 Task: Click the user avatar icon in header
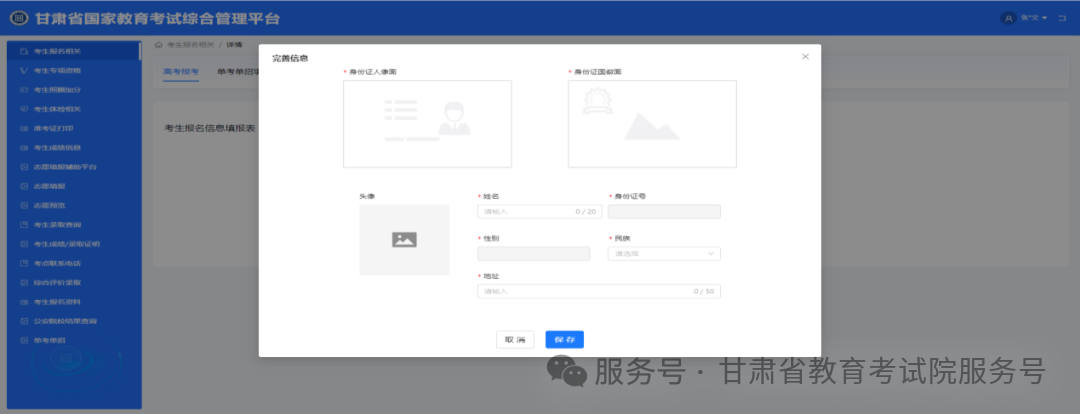click(1008, 19)
